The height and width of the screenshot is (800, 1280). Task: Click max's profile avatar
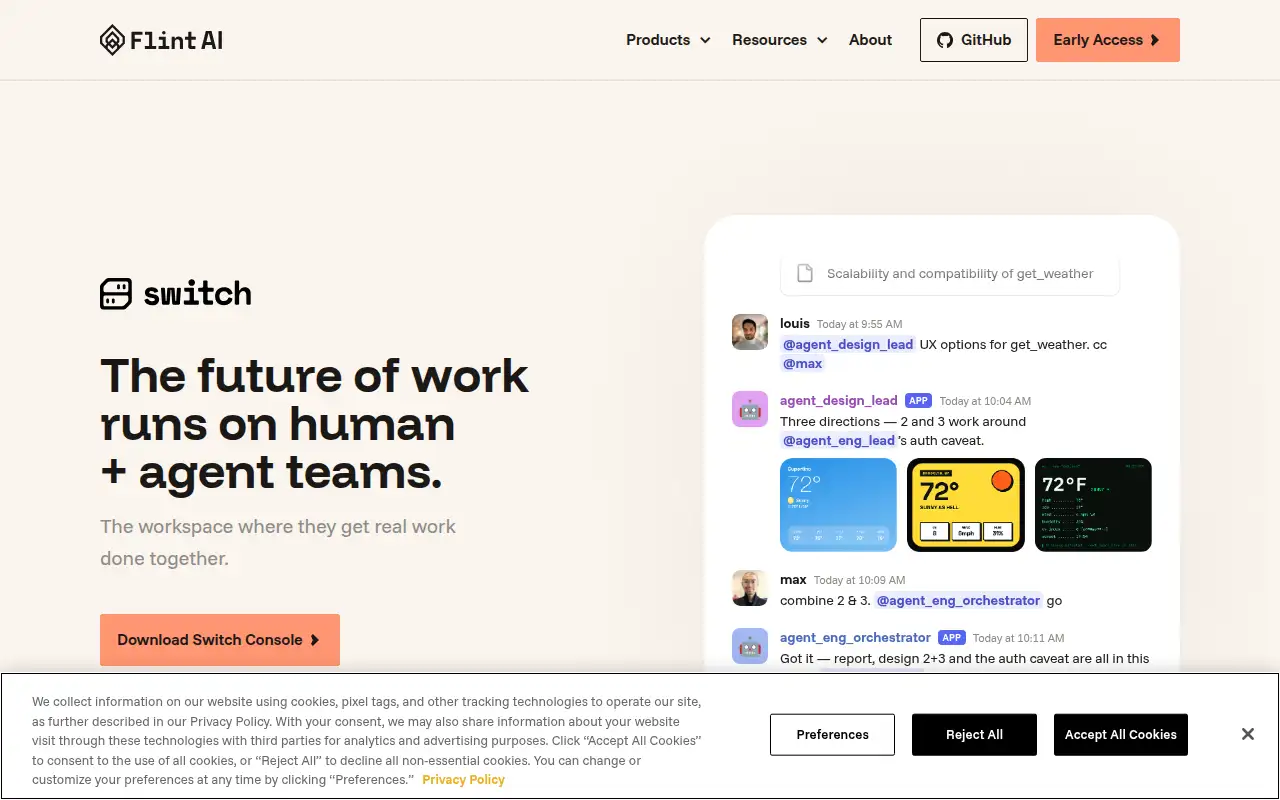(x=750, y=588)
